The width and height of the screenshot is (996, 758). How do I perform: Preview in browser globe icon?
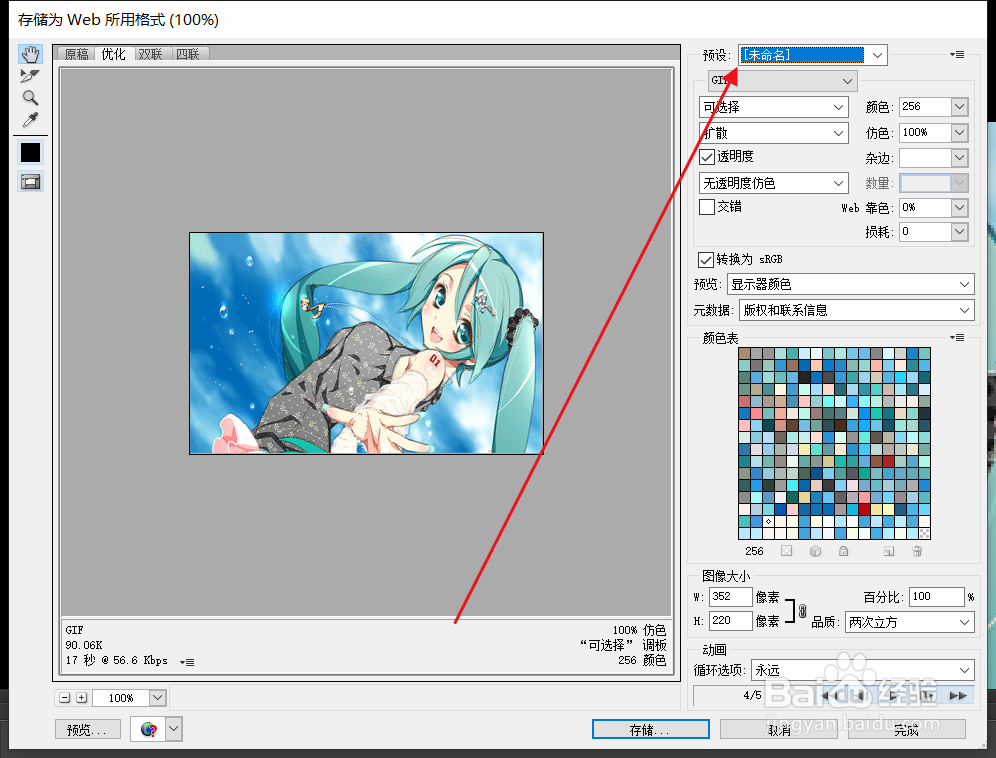pyautogui.click(x=149, y=729)
